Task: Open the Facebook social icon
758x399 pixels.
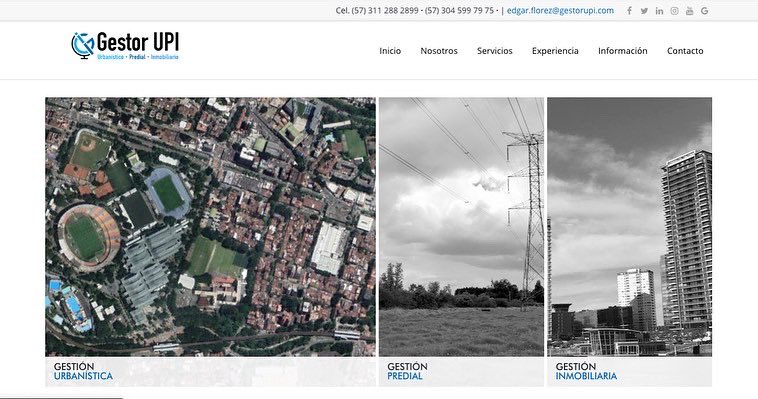Action: click(629, 11)
